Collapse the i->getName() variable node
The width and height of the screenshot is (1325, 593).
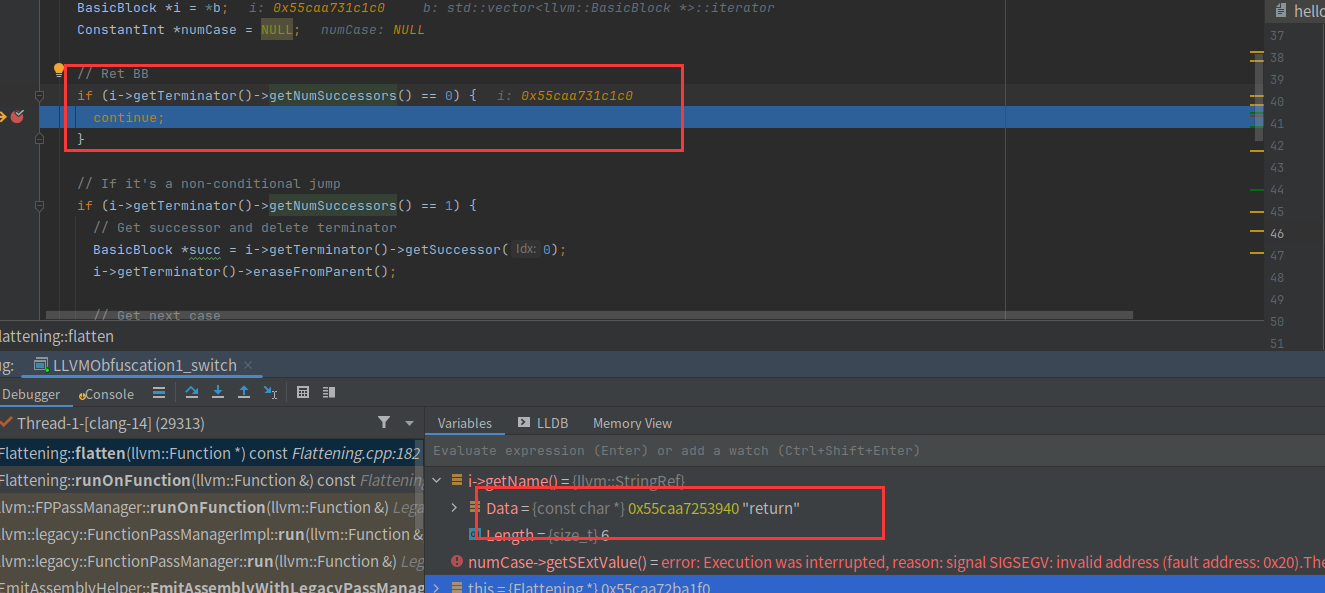click(x=438, y=481)
